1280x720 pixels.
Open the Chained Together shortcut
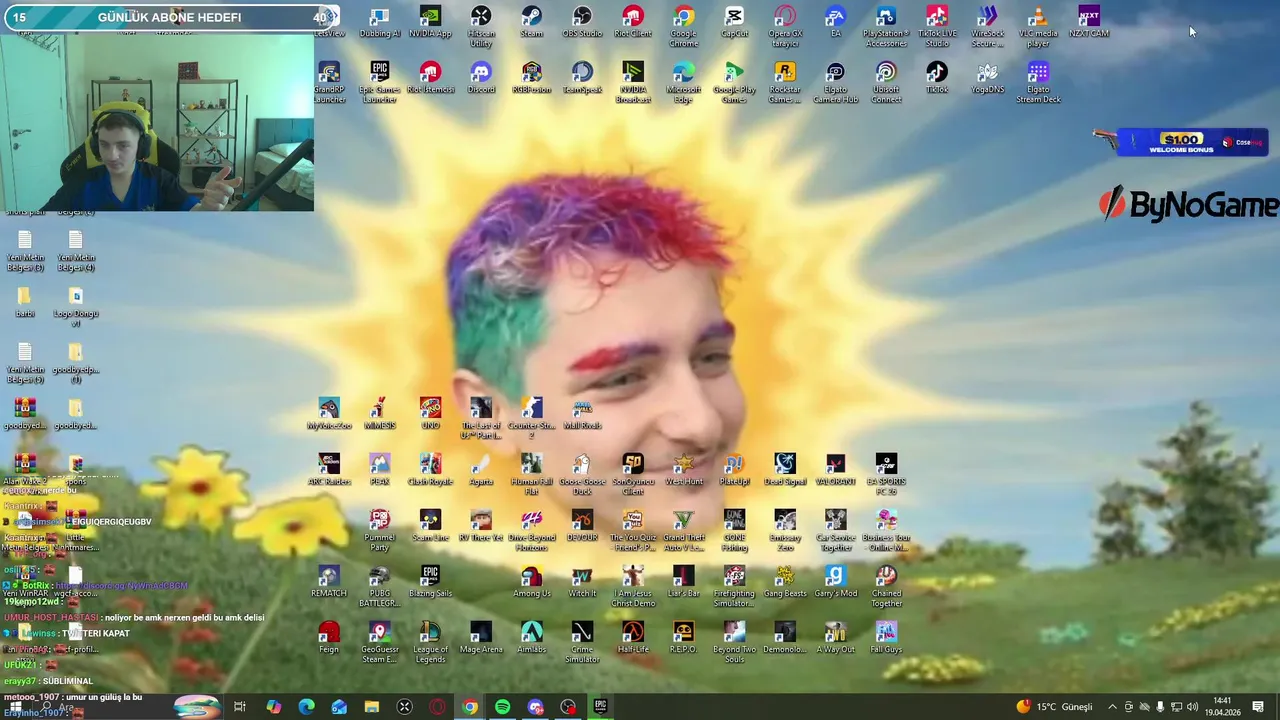click(886, 586)
